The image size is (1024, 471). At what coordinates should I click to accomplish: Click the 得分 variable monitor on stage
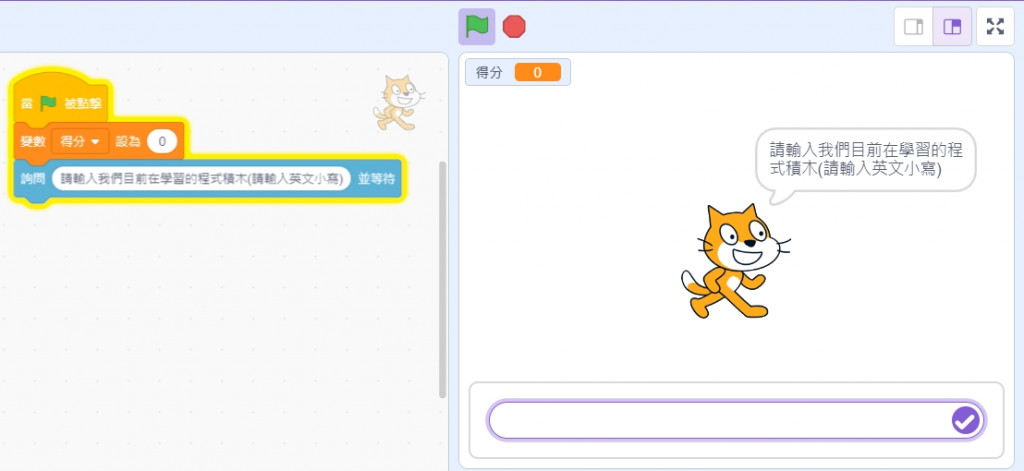pyautogui.click(x=518, y=73)
